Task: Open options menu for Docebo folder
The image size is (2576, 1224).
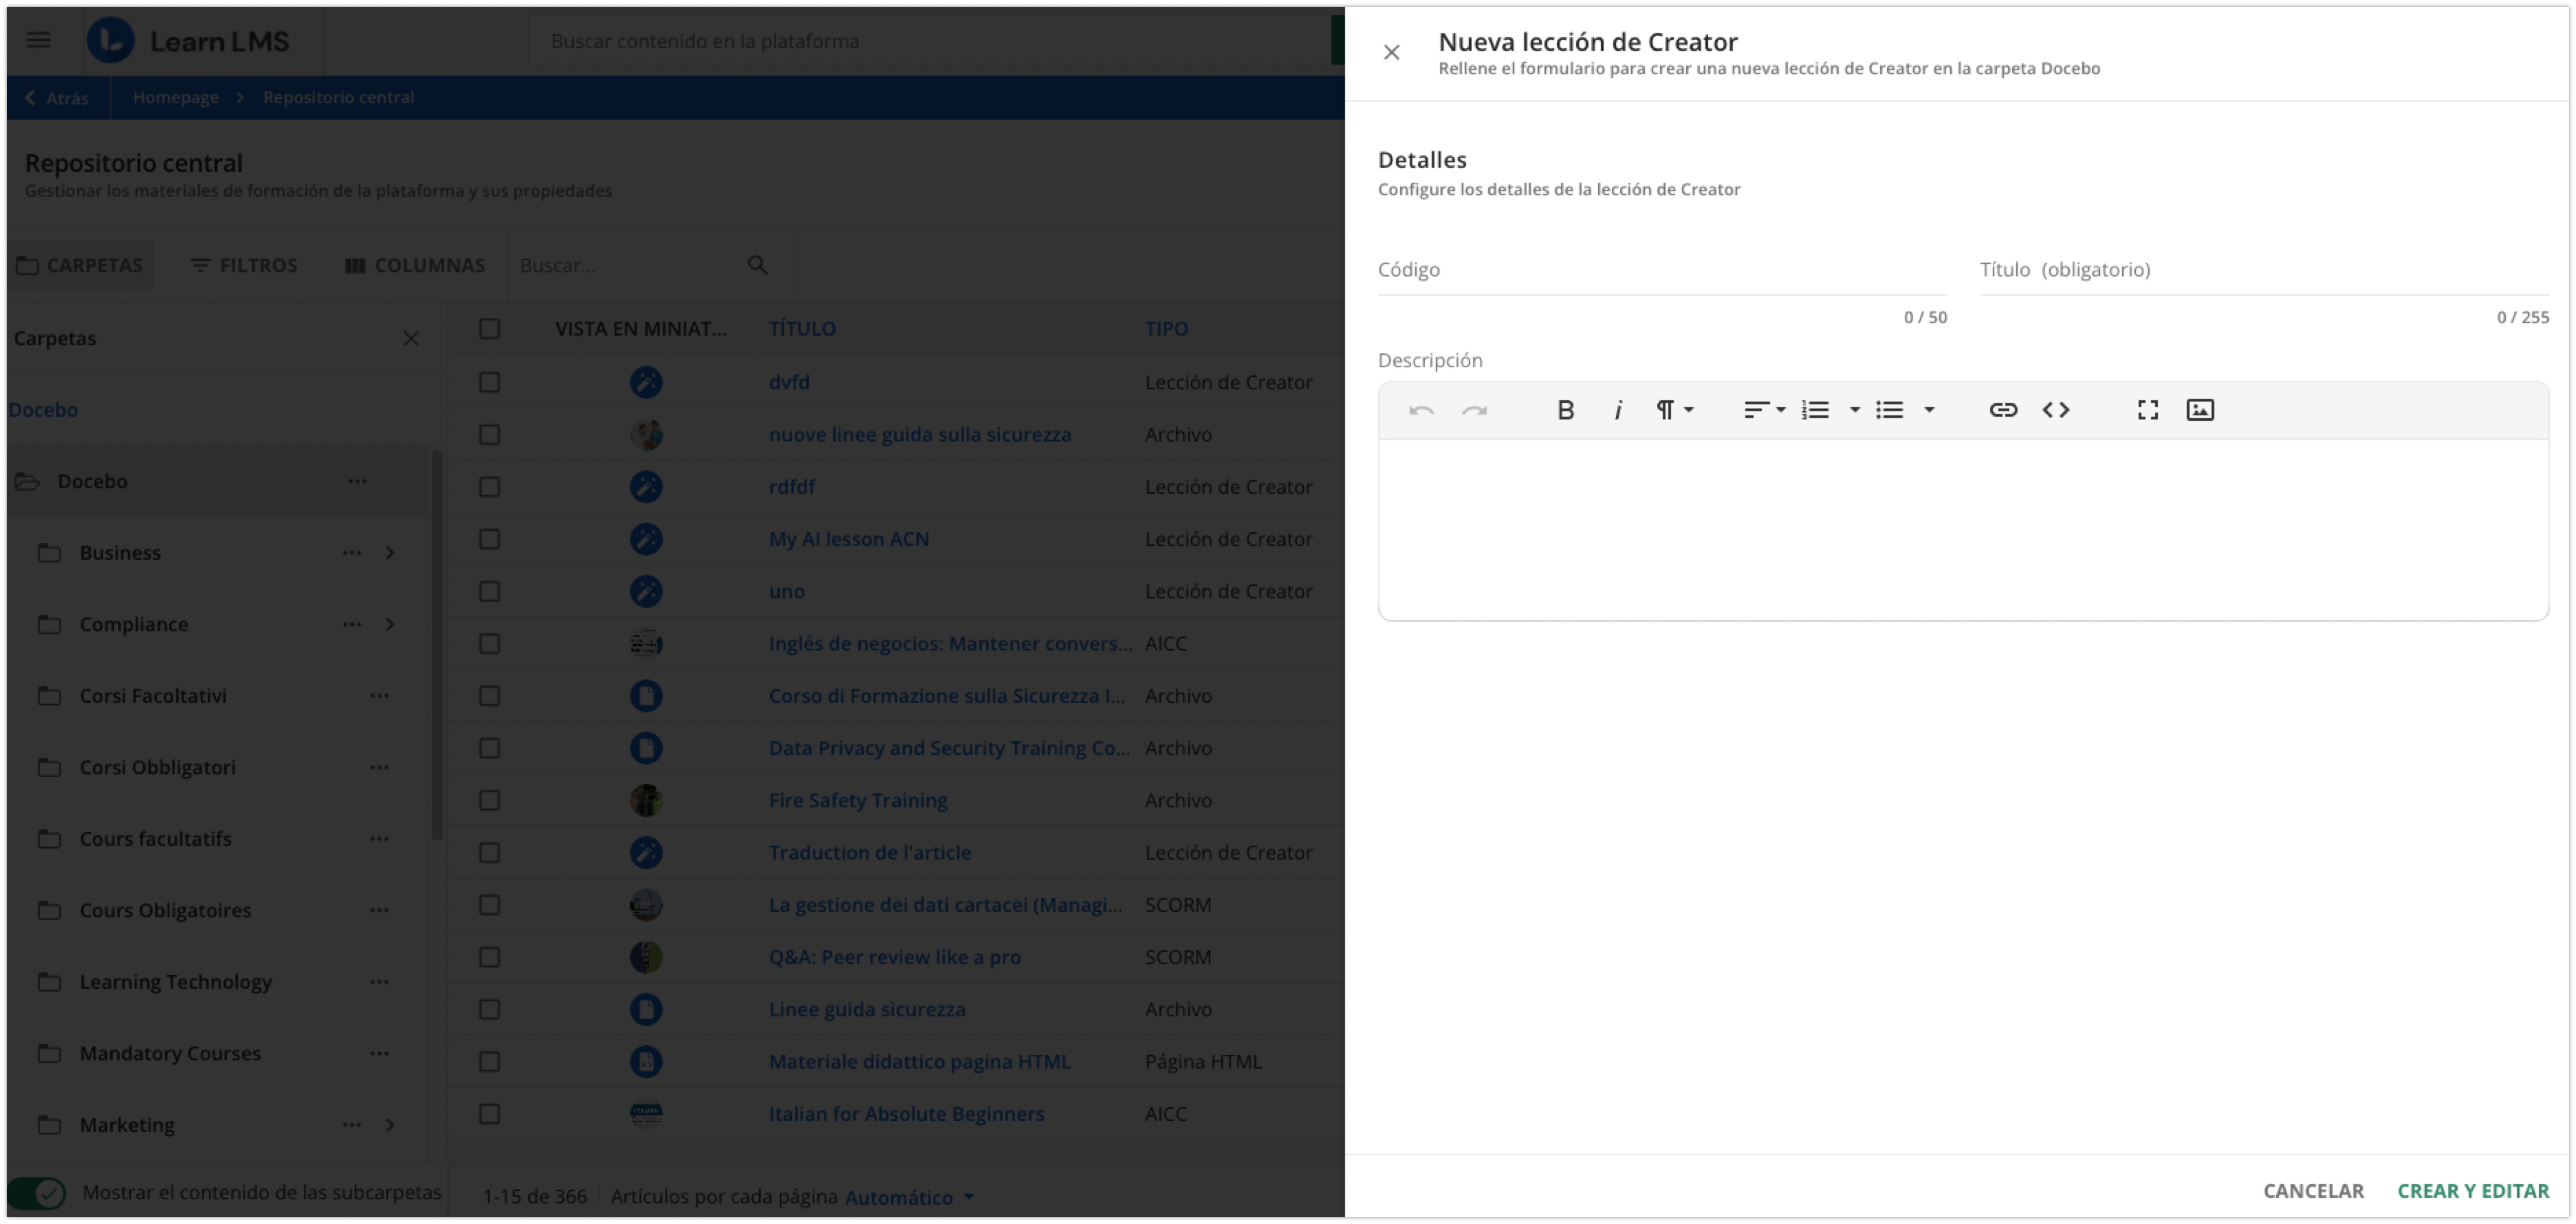Action: (x=357, y=481)
